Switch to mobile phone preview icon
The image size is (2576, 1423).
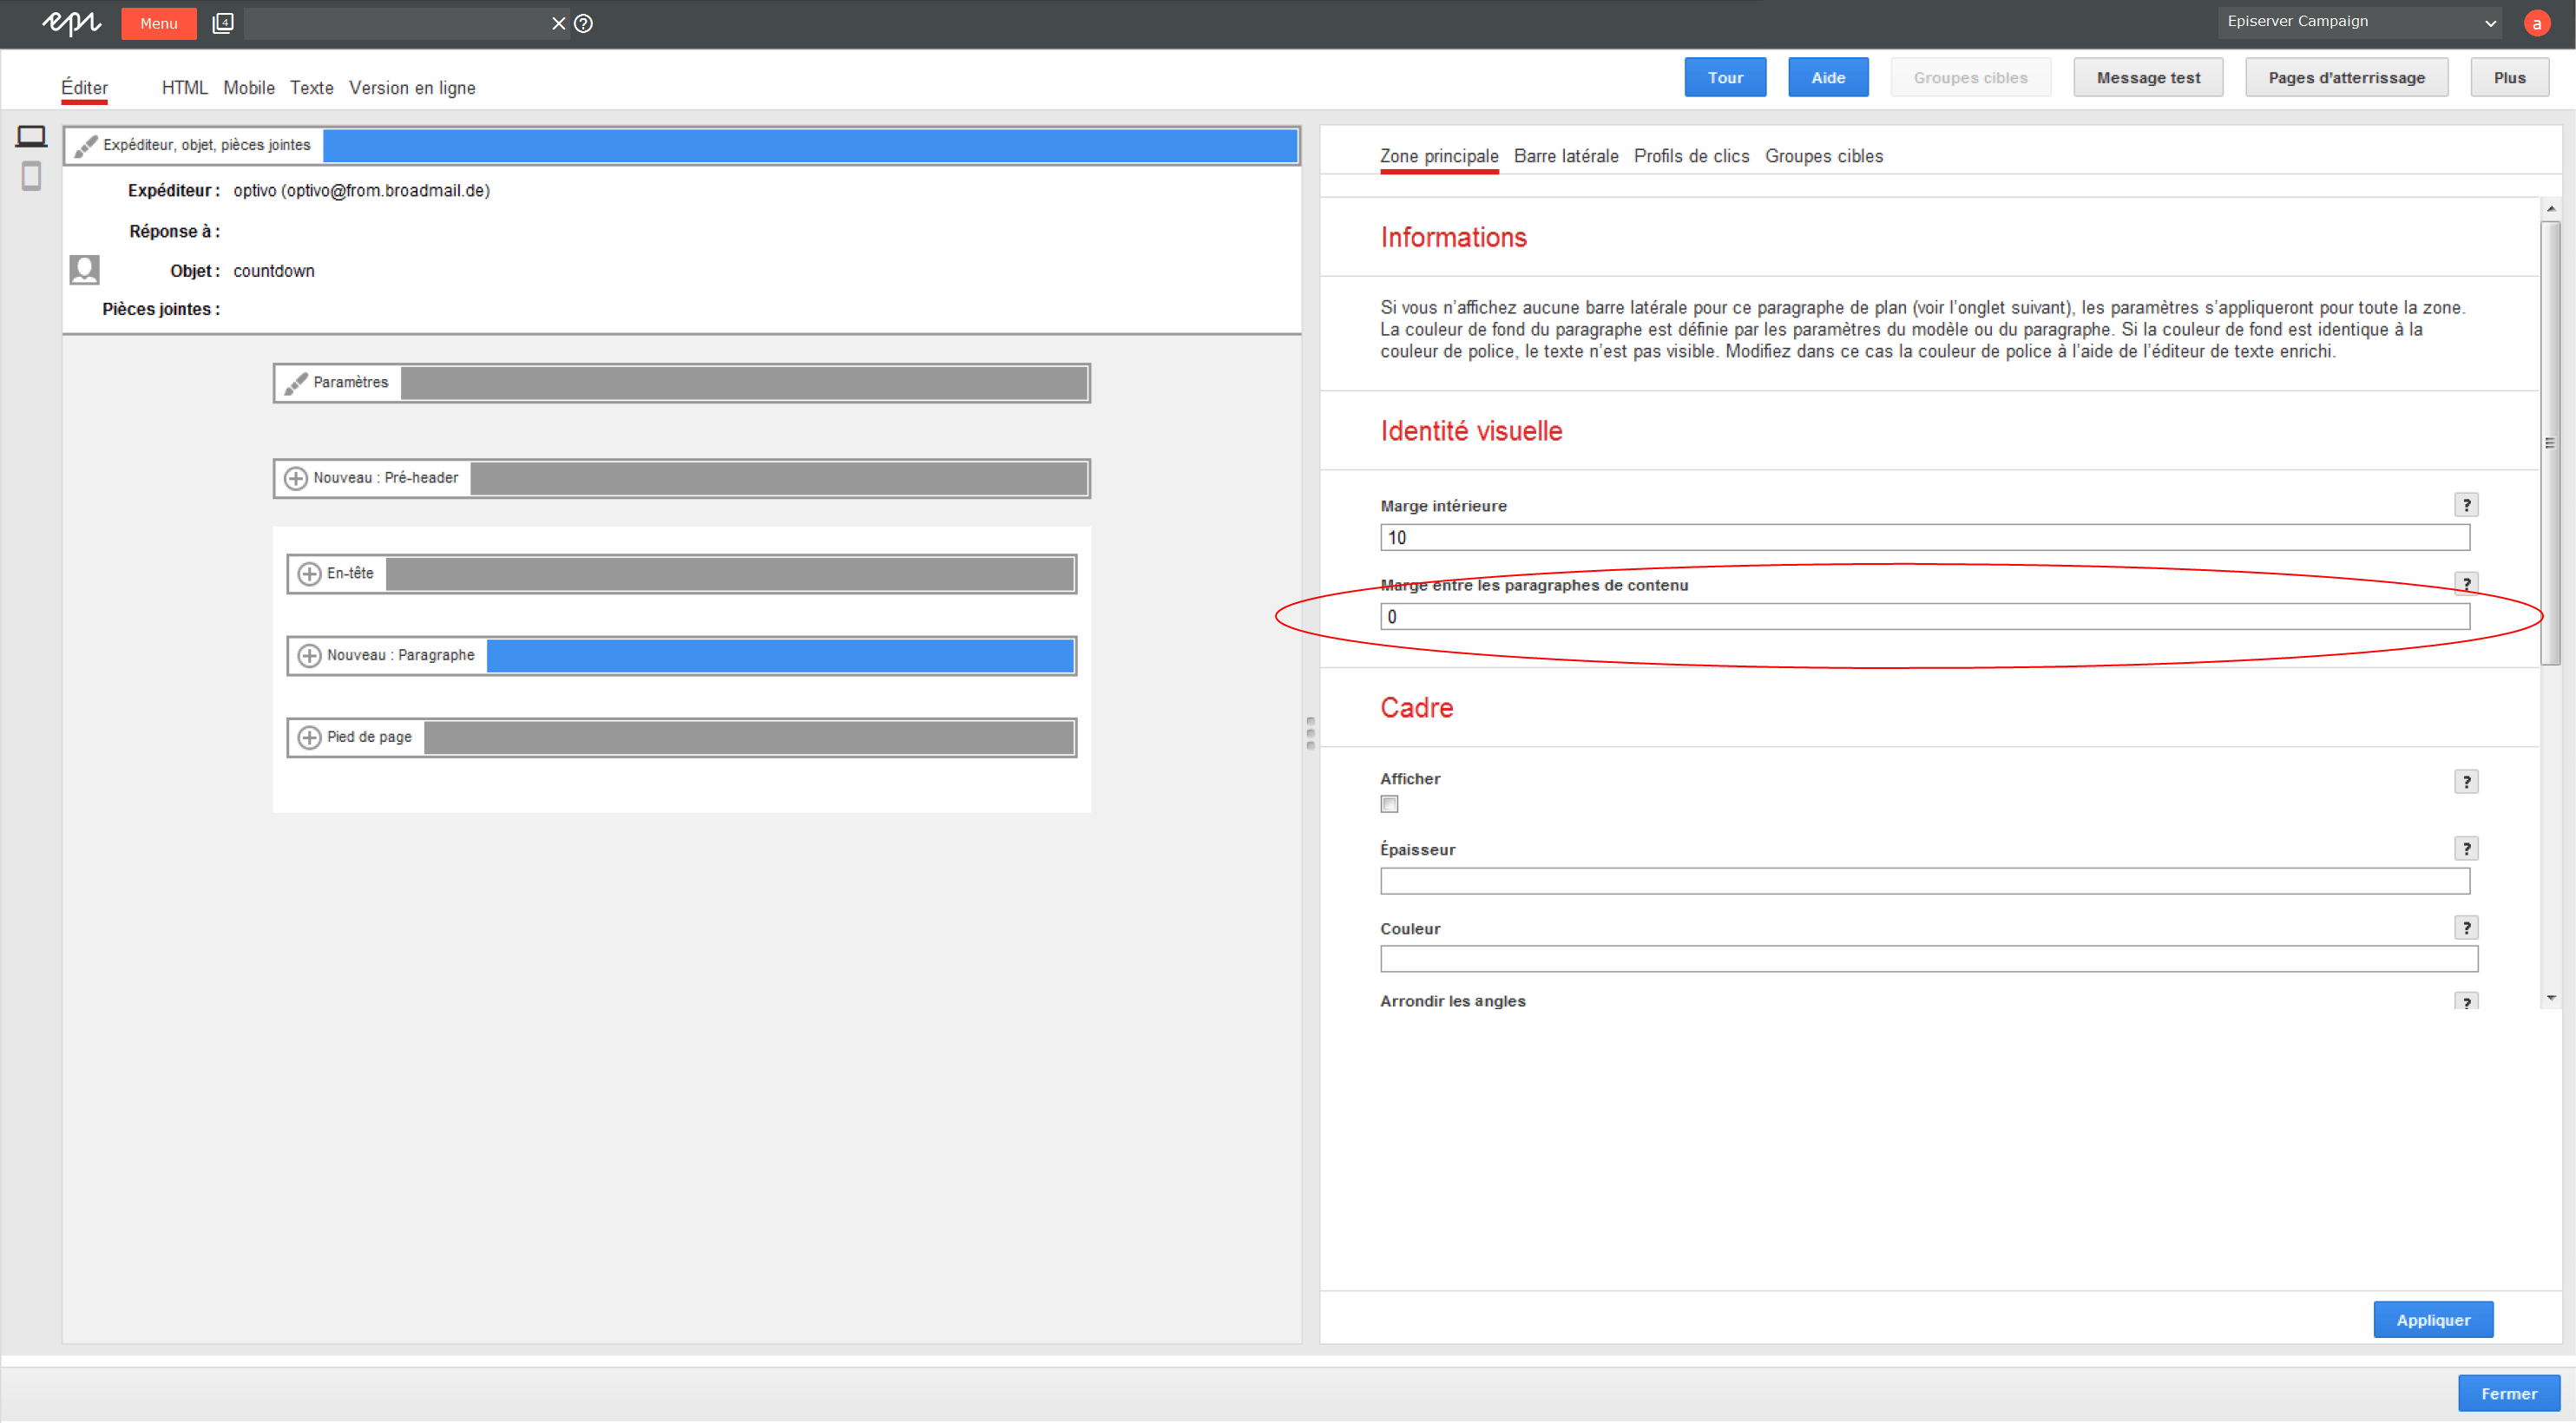point(32,176)
